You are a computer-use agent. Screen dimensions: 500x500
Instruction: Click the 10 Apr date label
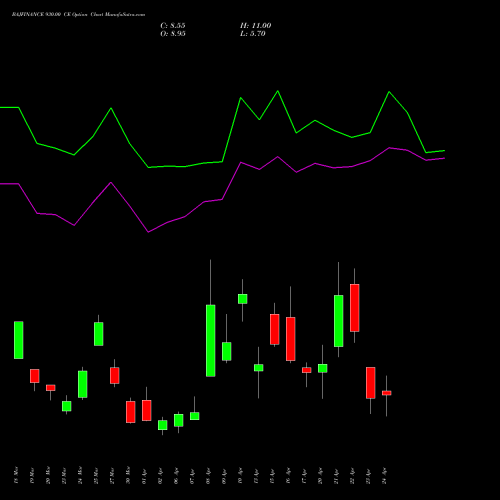tap(240, 476)
